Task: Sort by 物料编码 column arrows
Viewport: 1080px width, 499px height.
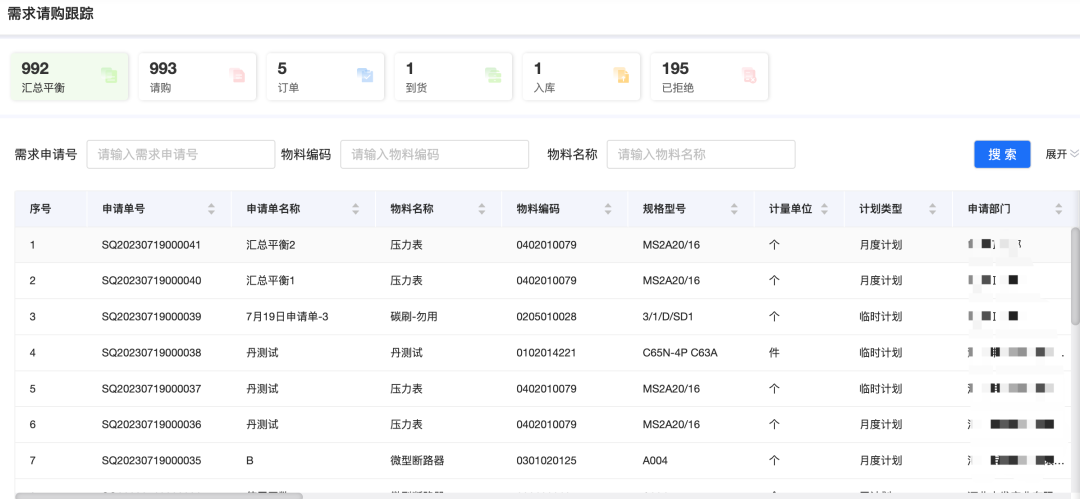Action: point(608,209)
